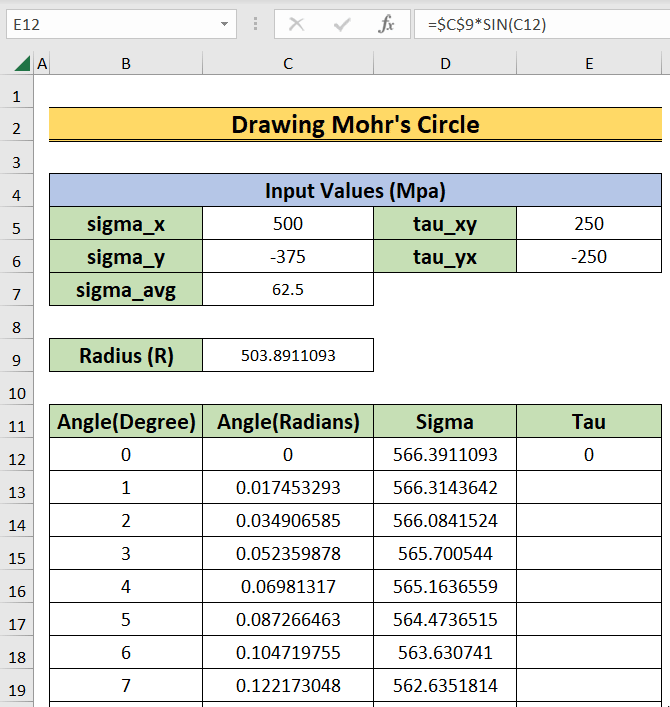The width and height of the screenshot is (670, 707).
Task: Select the Angle(Degree) cell with value 7
Action: pos(126,685)
